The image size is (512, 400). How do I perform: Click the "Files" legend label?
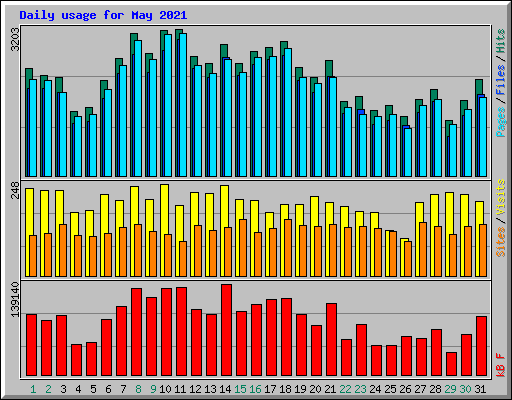coord(500,80)
